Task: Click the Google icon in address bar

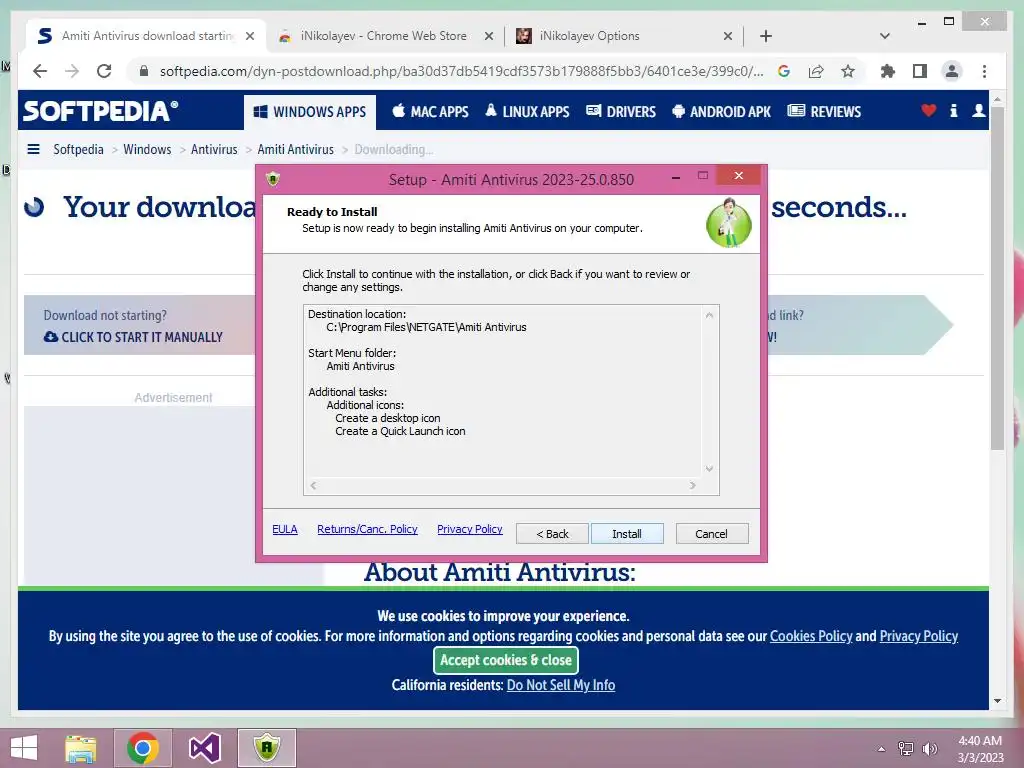Action: [x=784, y=71]
